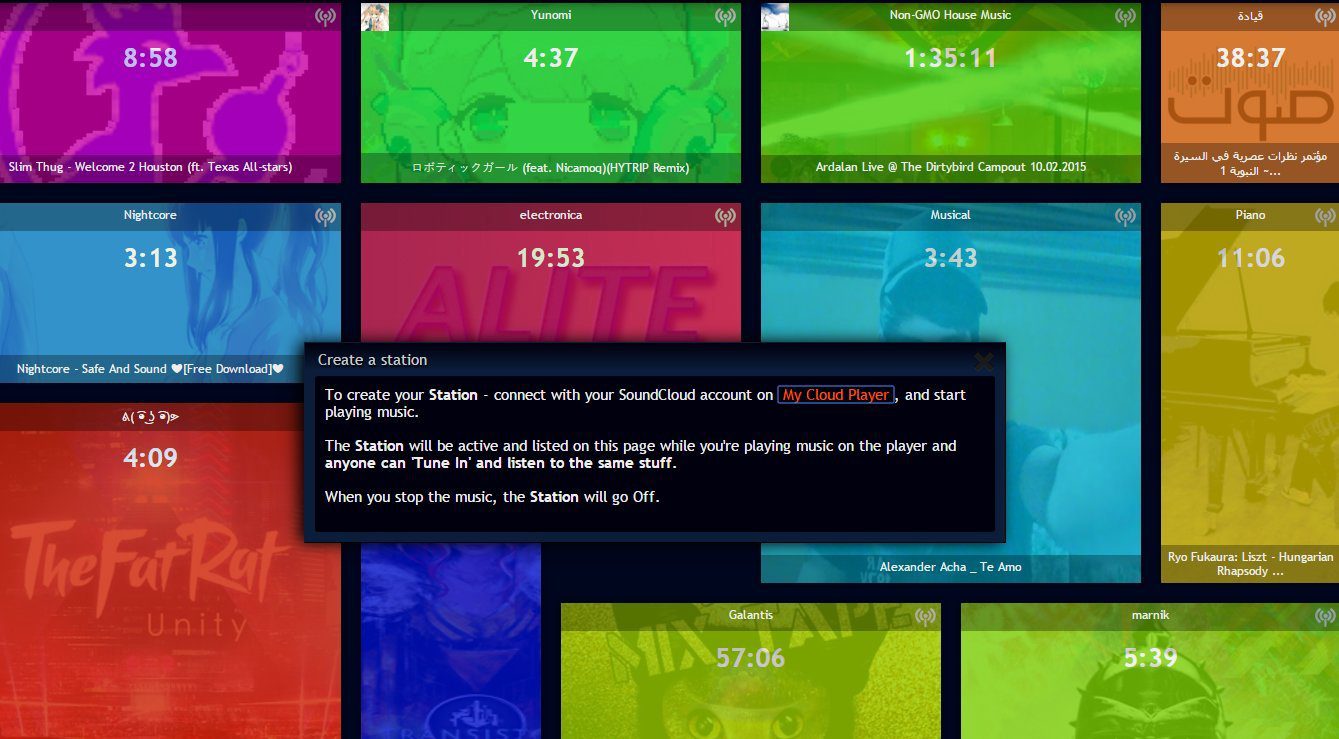Click the 38:37 timer

(1250, 58)
